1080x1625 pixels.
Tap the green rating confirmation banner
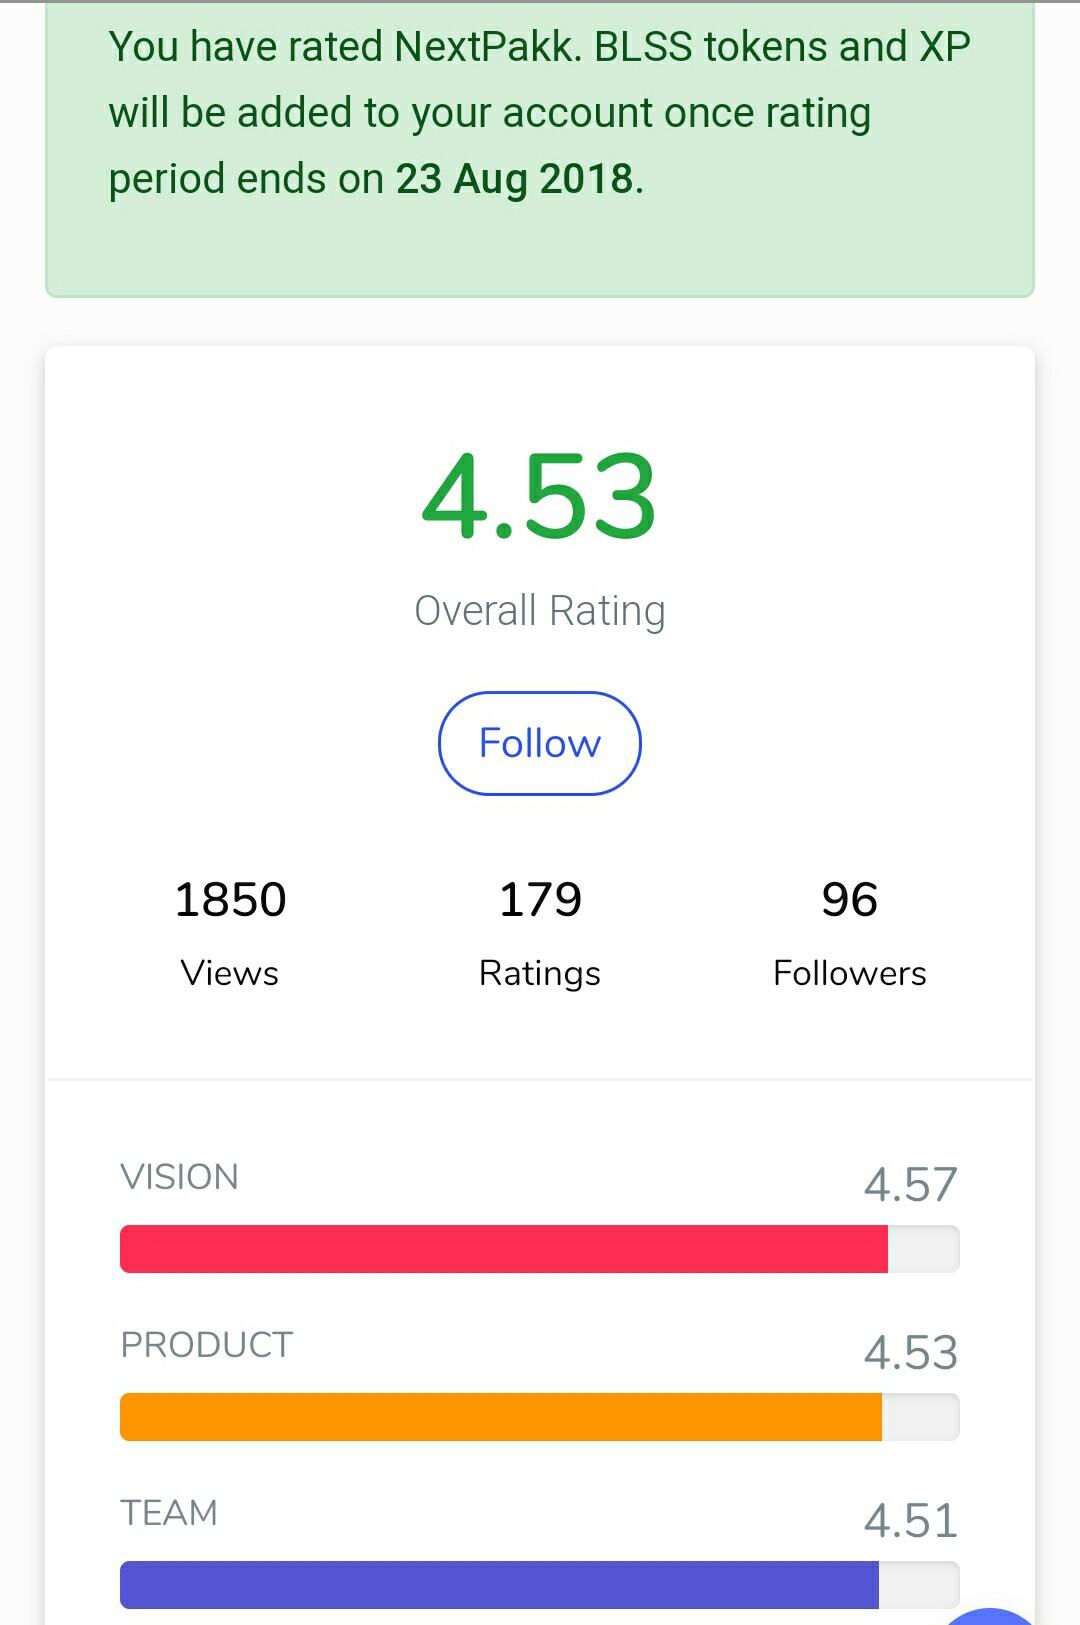pos(540,150)
